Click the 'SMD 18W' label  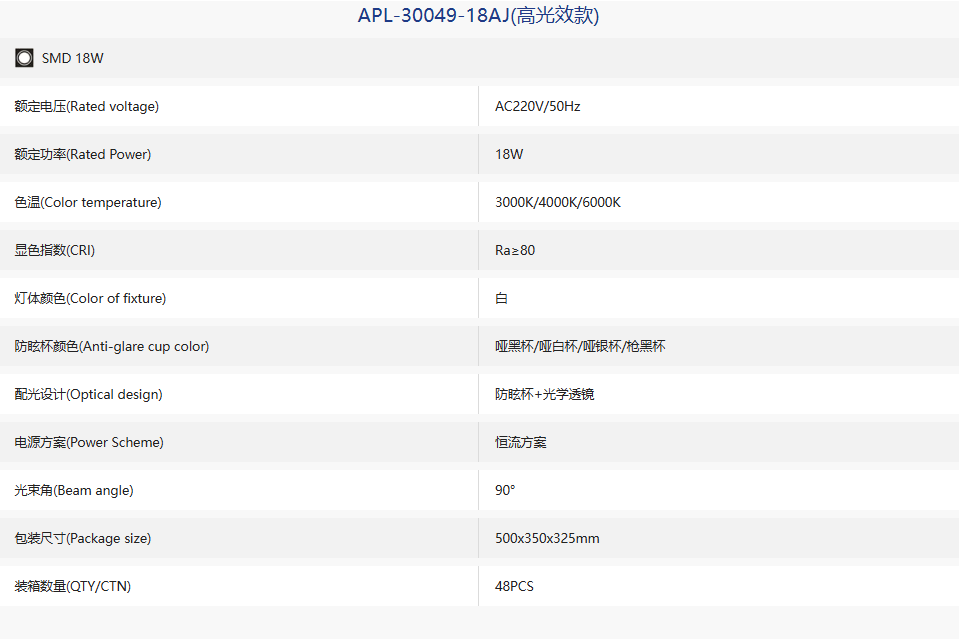point(73,58)
